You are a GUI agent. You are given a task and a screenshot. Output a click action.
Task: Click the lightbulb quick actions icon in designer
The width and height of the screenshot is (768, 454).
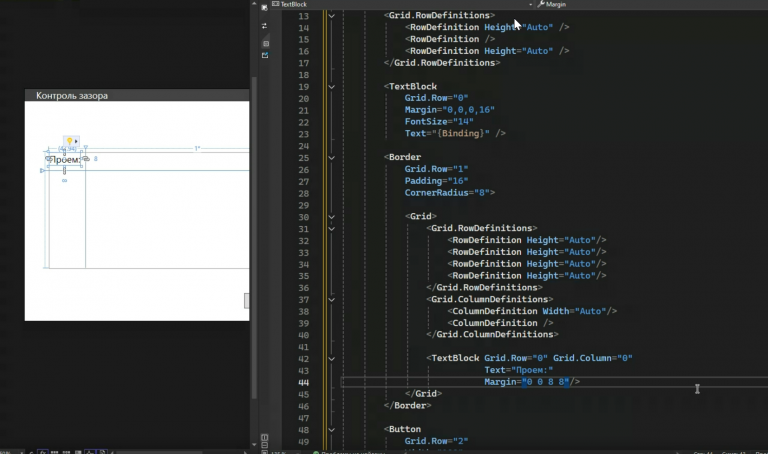70,143
